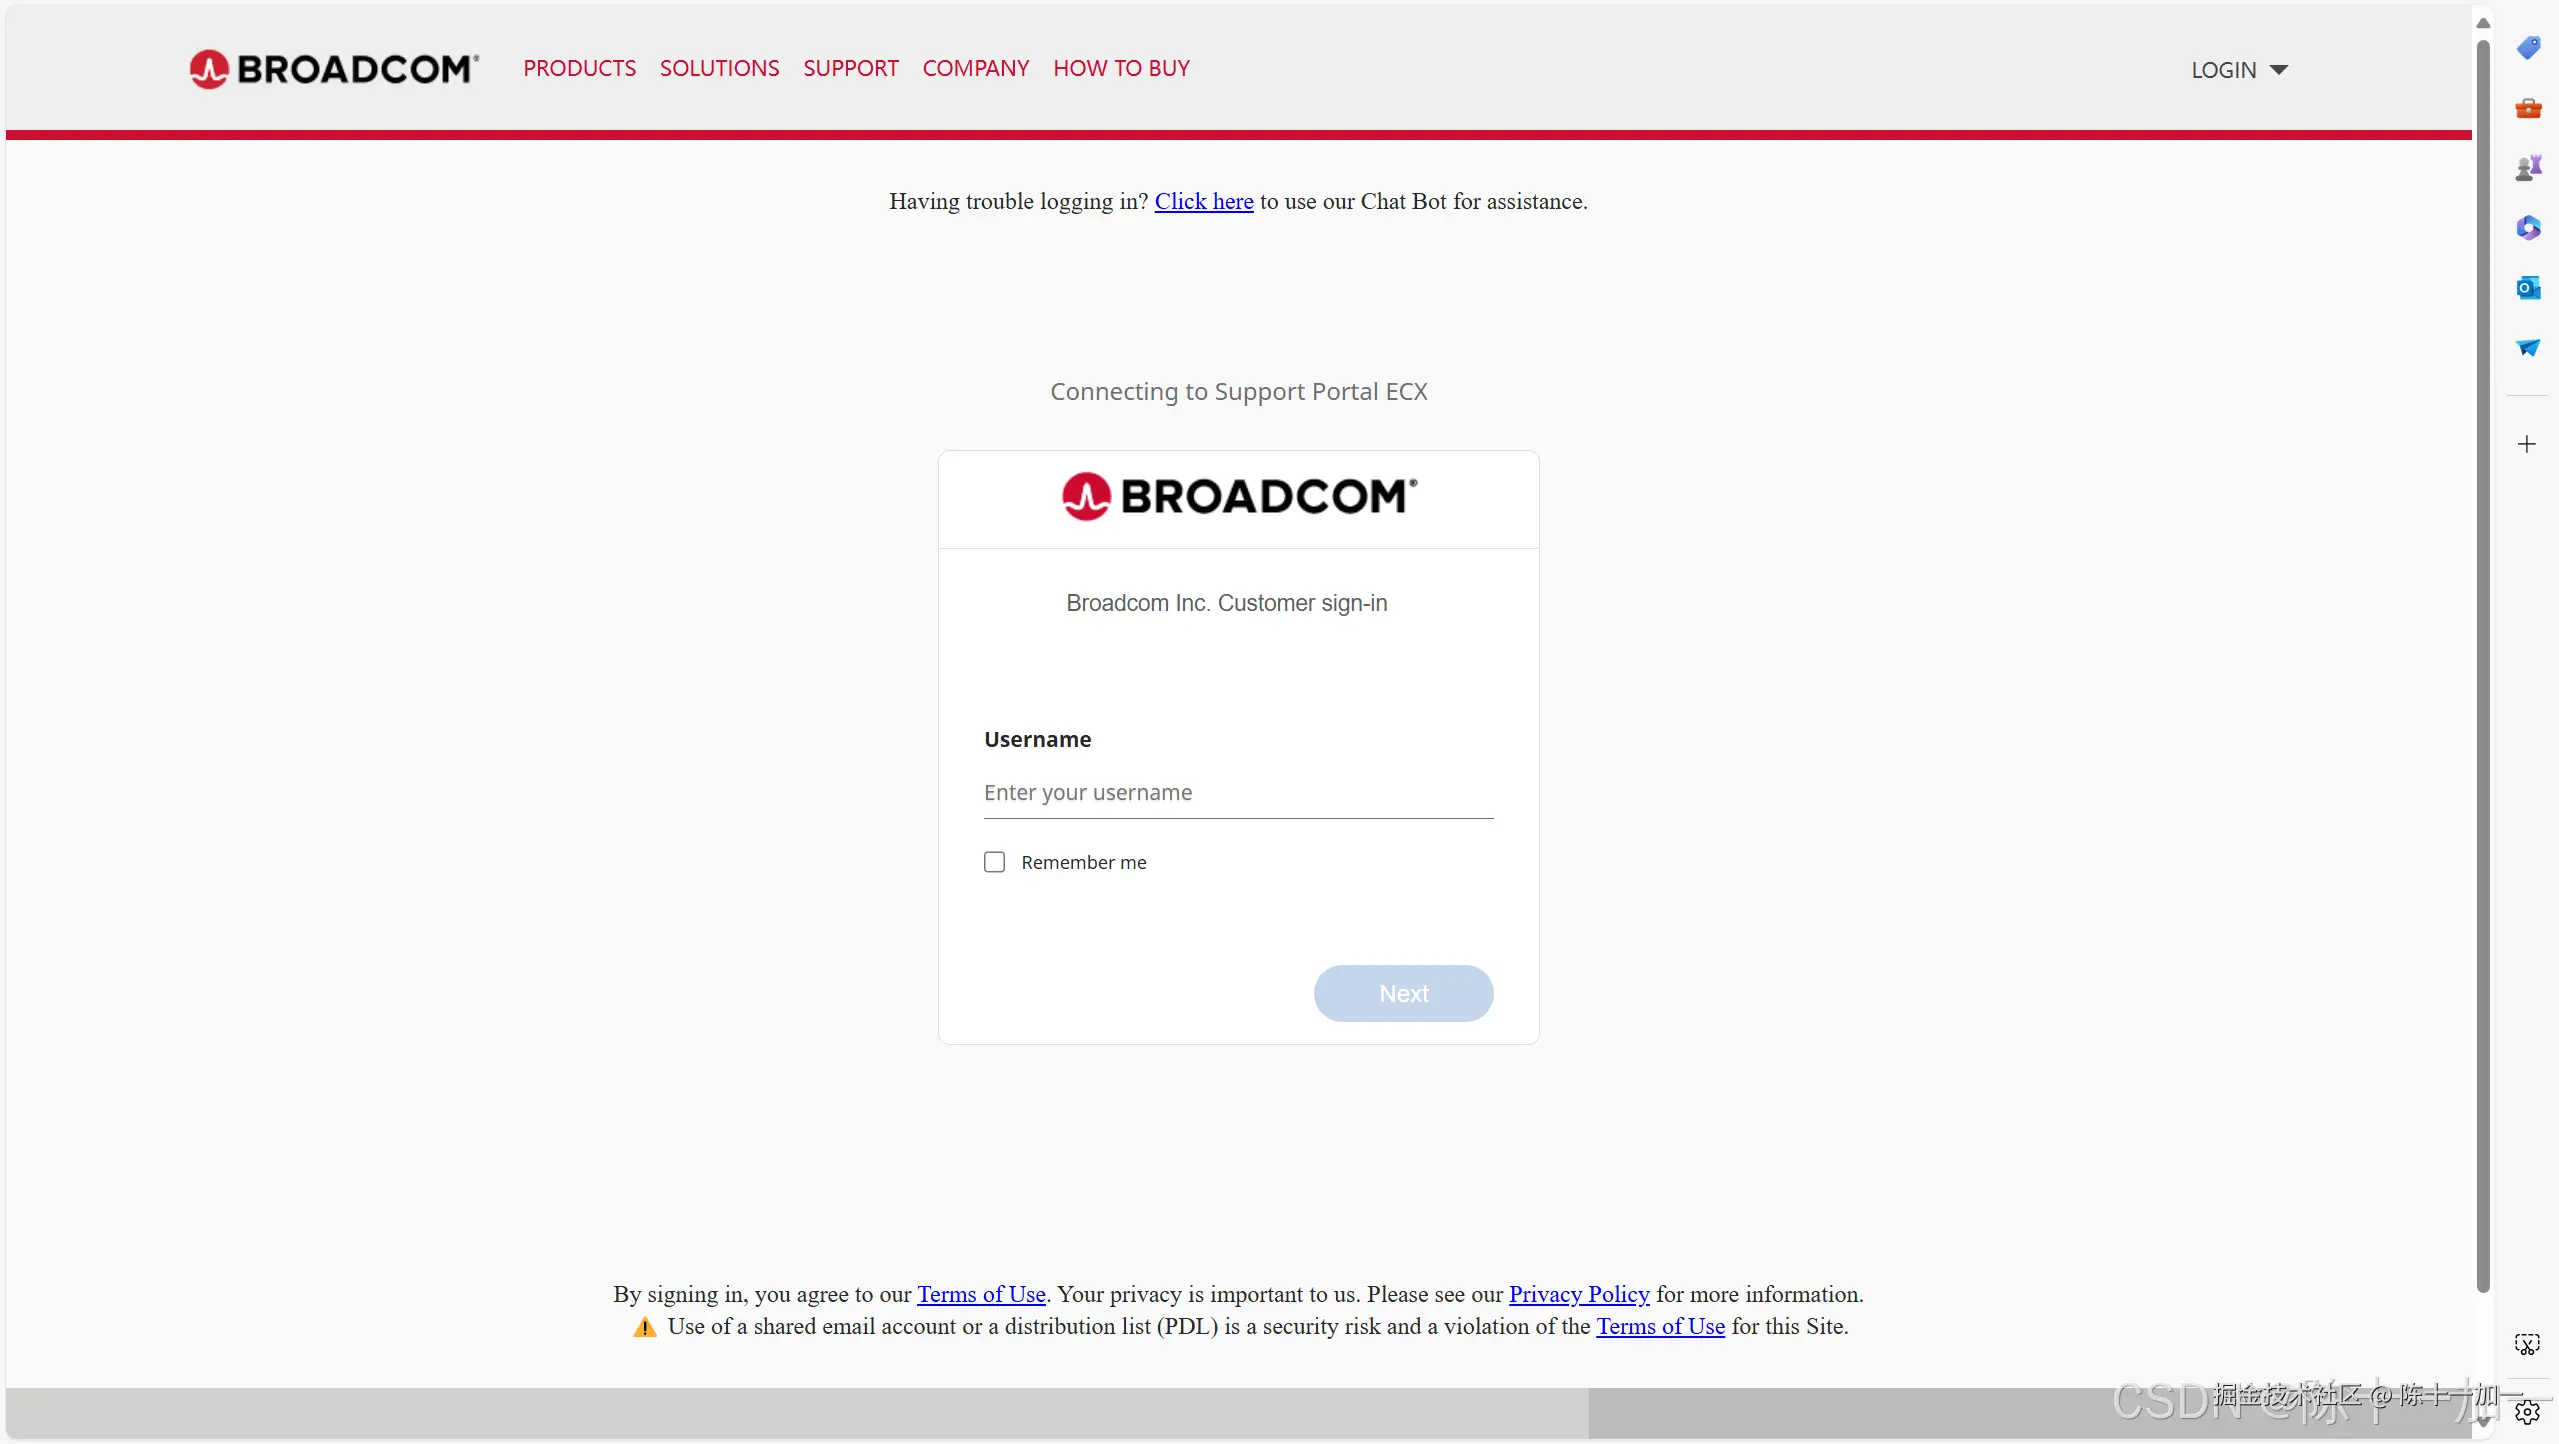Click the screenshot capture sidebar icon
The image size is (2559, 1444).
(x=2527, y=1344)
